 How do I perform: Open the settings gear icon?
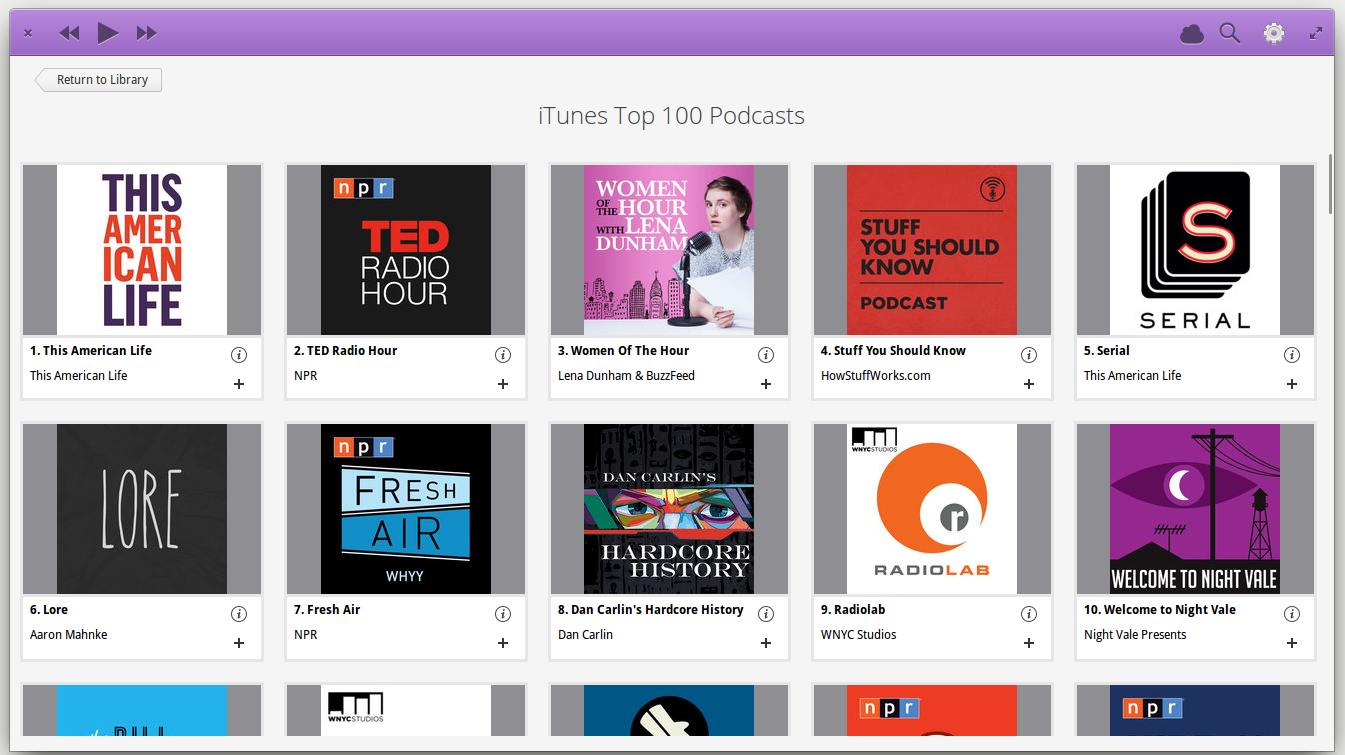pyautogui.click(x=1273, y=32)
